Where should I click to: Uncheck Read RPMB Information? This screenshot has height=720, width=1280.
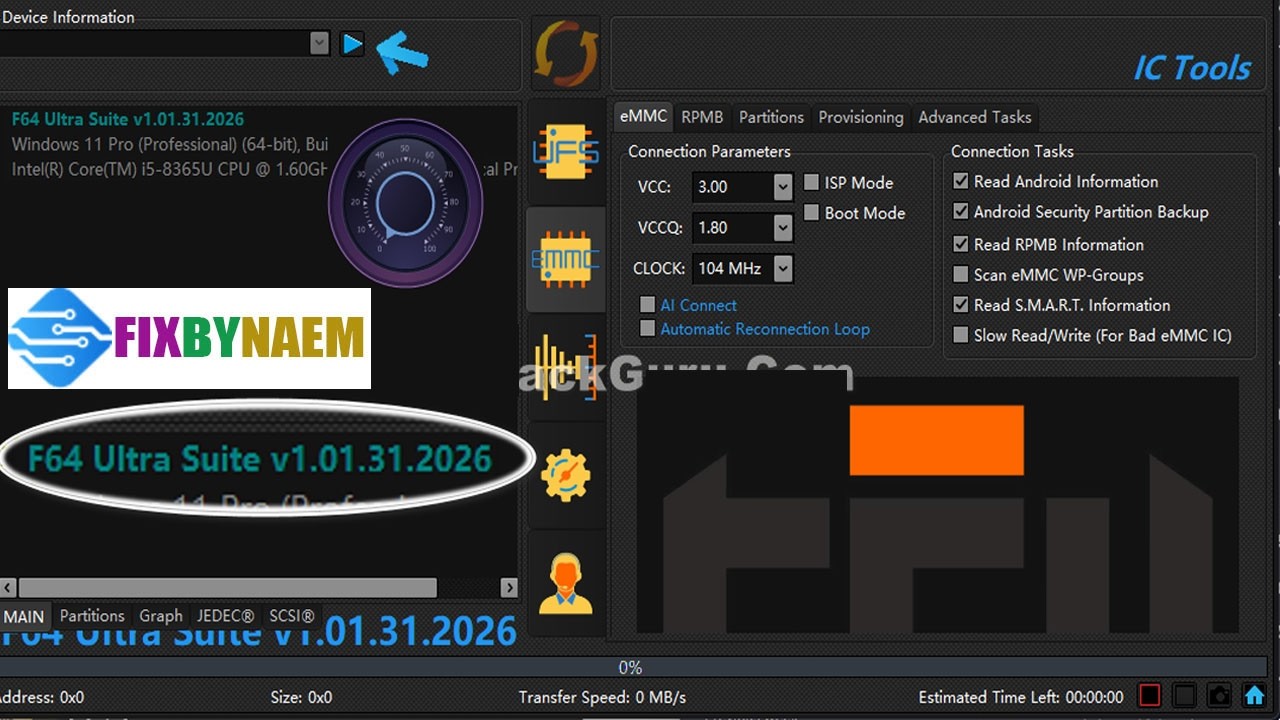coord(961,244)
